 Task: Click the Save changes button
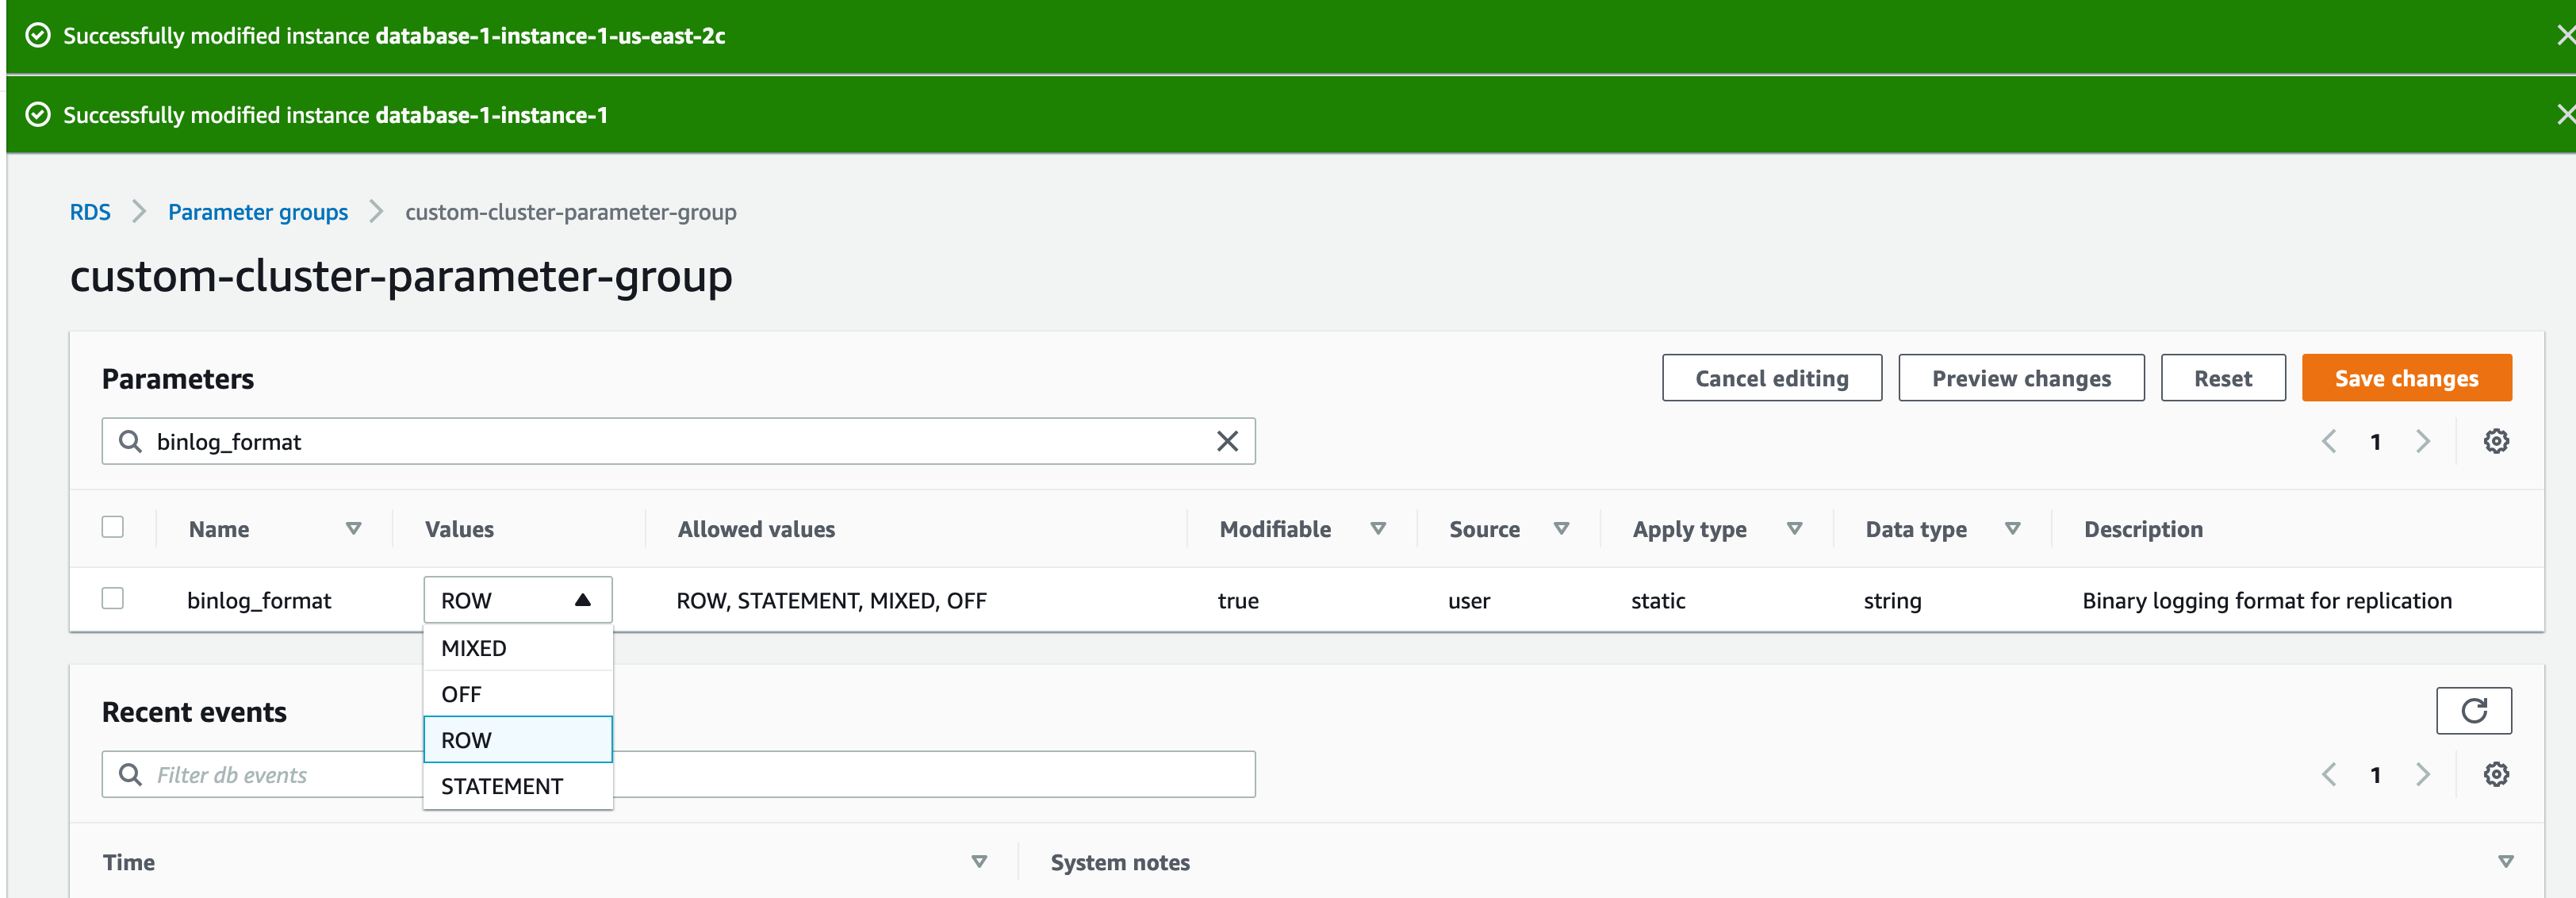(2405, 378)
